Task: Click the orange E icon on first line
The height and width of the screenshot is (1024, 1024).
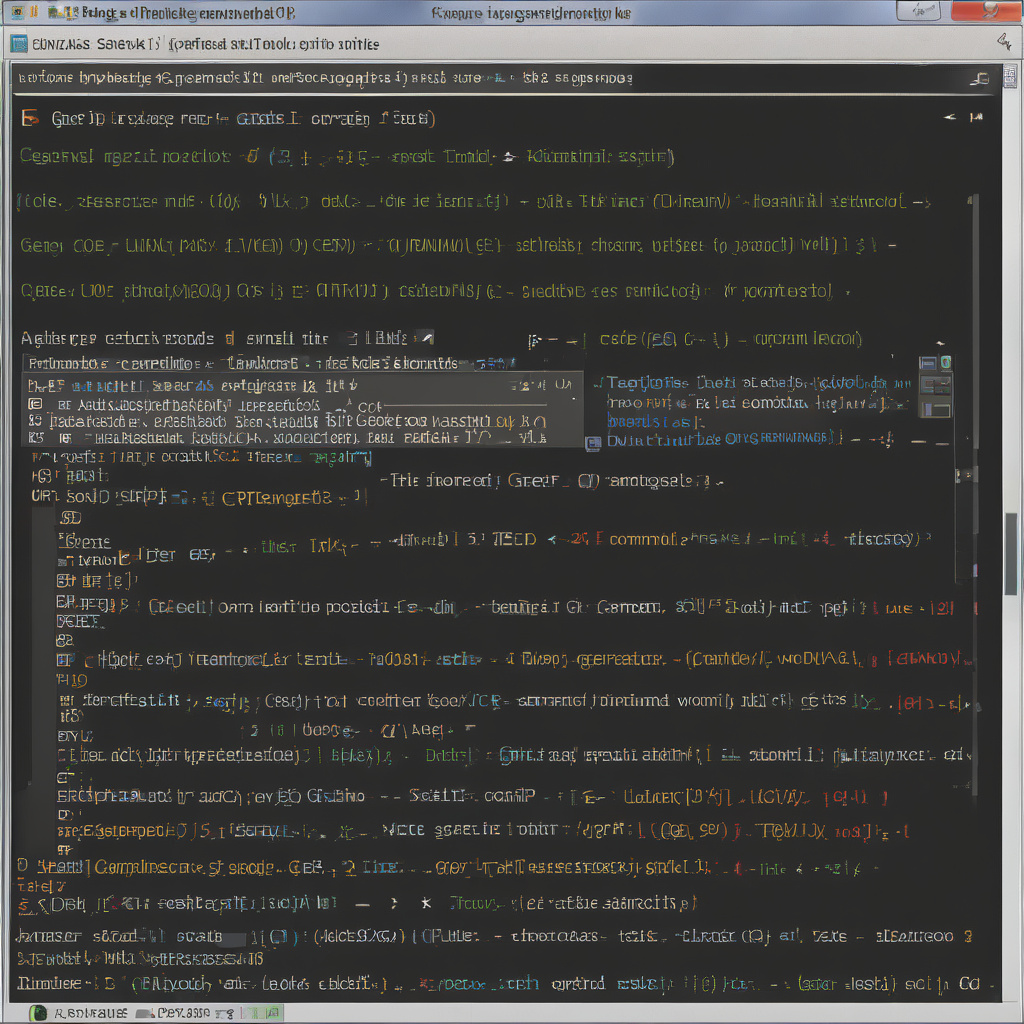Action: point(29,118)
